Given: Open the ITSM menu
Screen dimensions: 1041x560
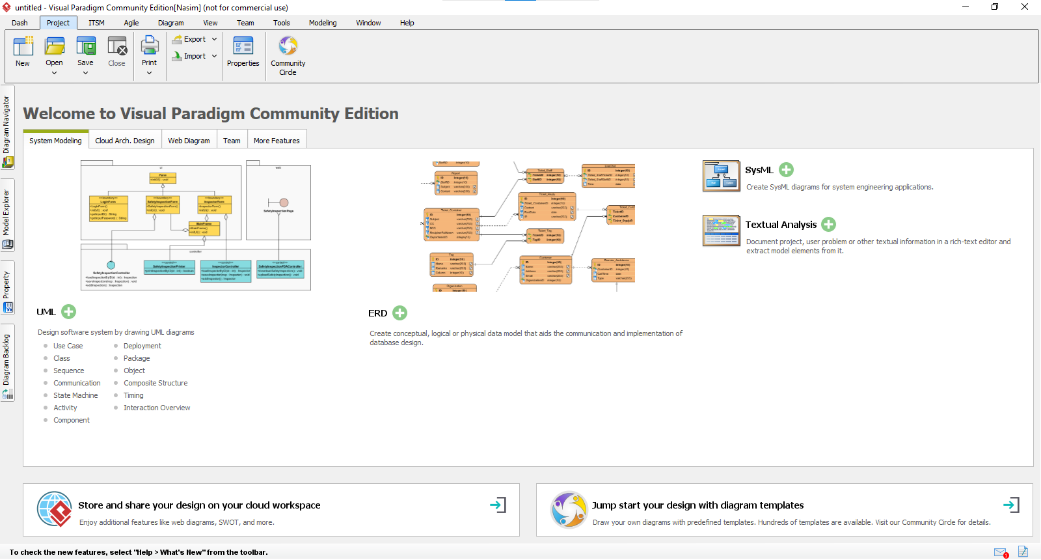Looking at the screenshot, I should [x=96, y=23].
